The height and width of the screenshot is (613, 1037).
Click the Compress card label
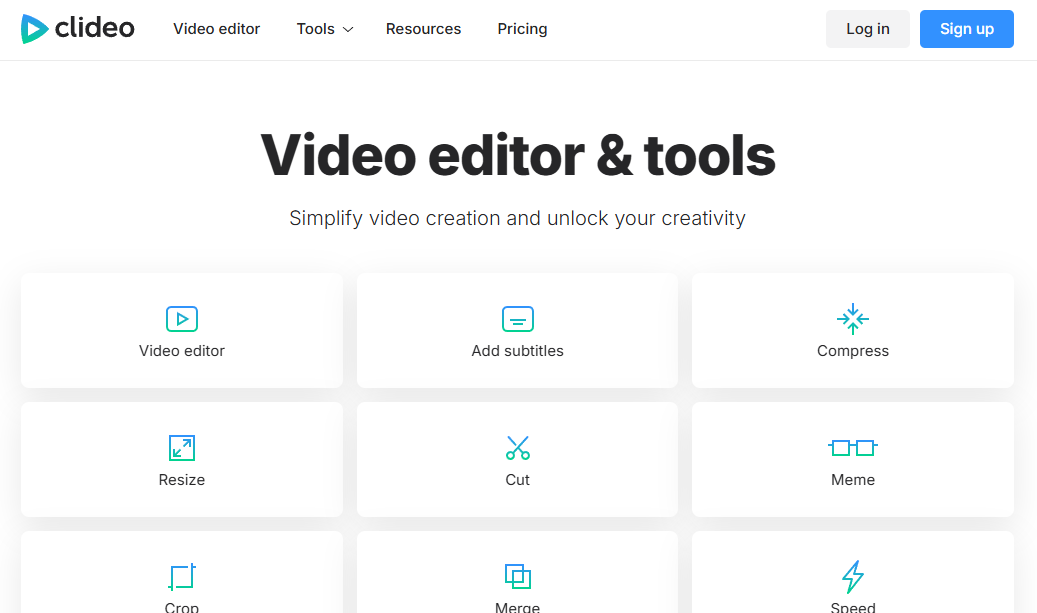pyautogui.click(x=852, y=351)
